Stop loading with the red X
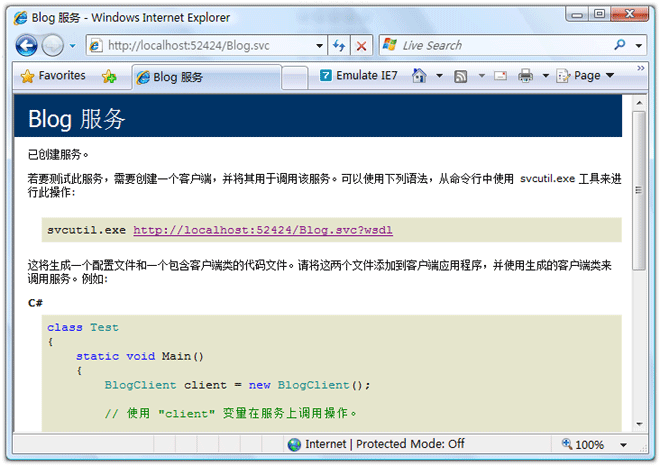This screenshot has height=465, width=660. 361,45
